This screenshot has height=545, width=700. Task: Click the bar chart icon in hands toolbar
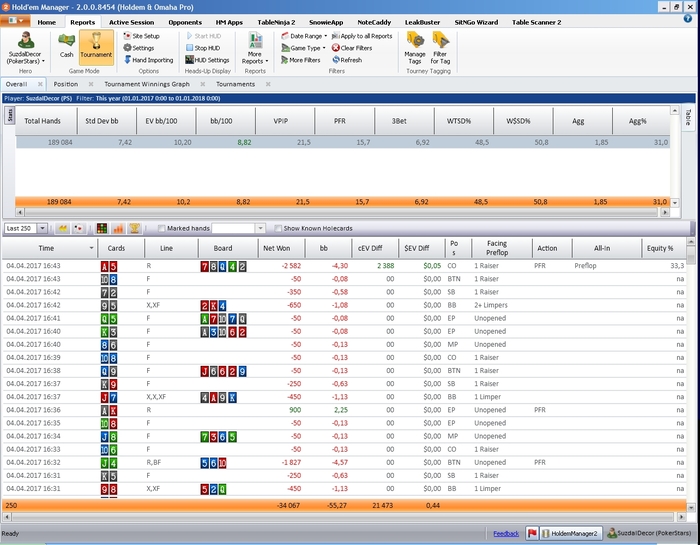coord(118,229)
